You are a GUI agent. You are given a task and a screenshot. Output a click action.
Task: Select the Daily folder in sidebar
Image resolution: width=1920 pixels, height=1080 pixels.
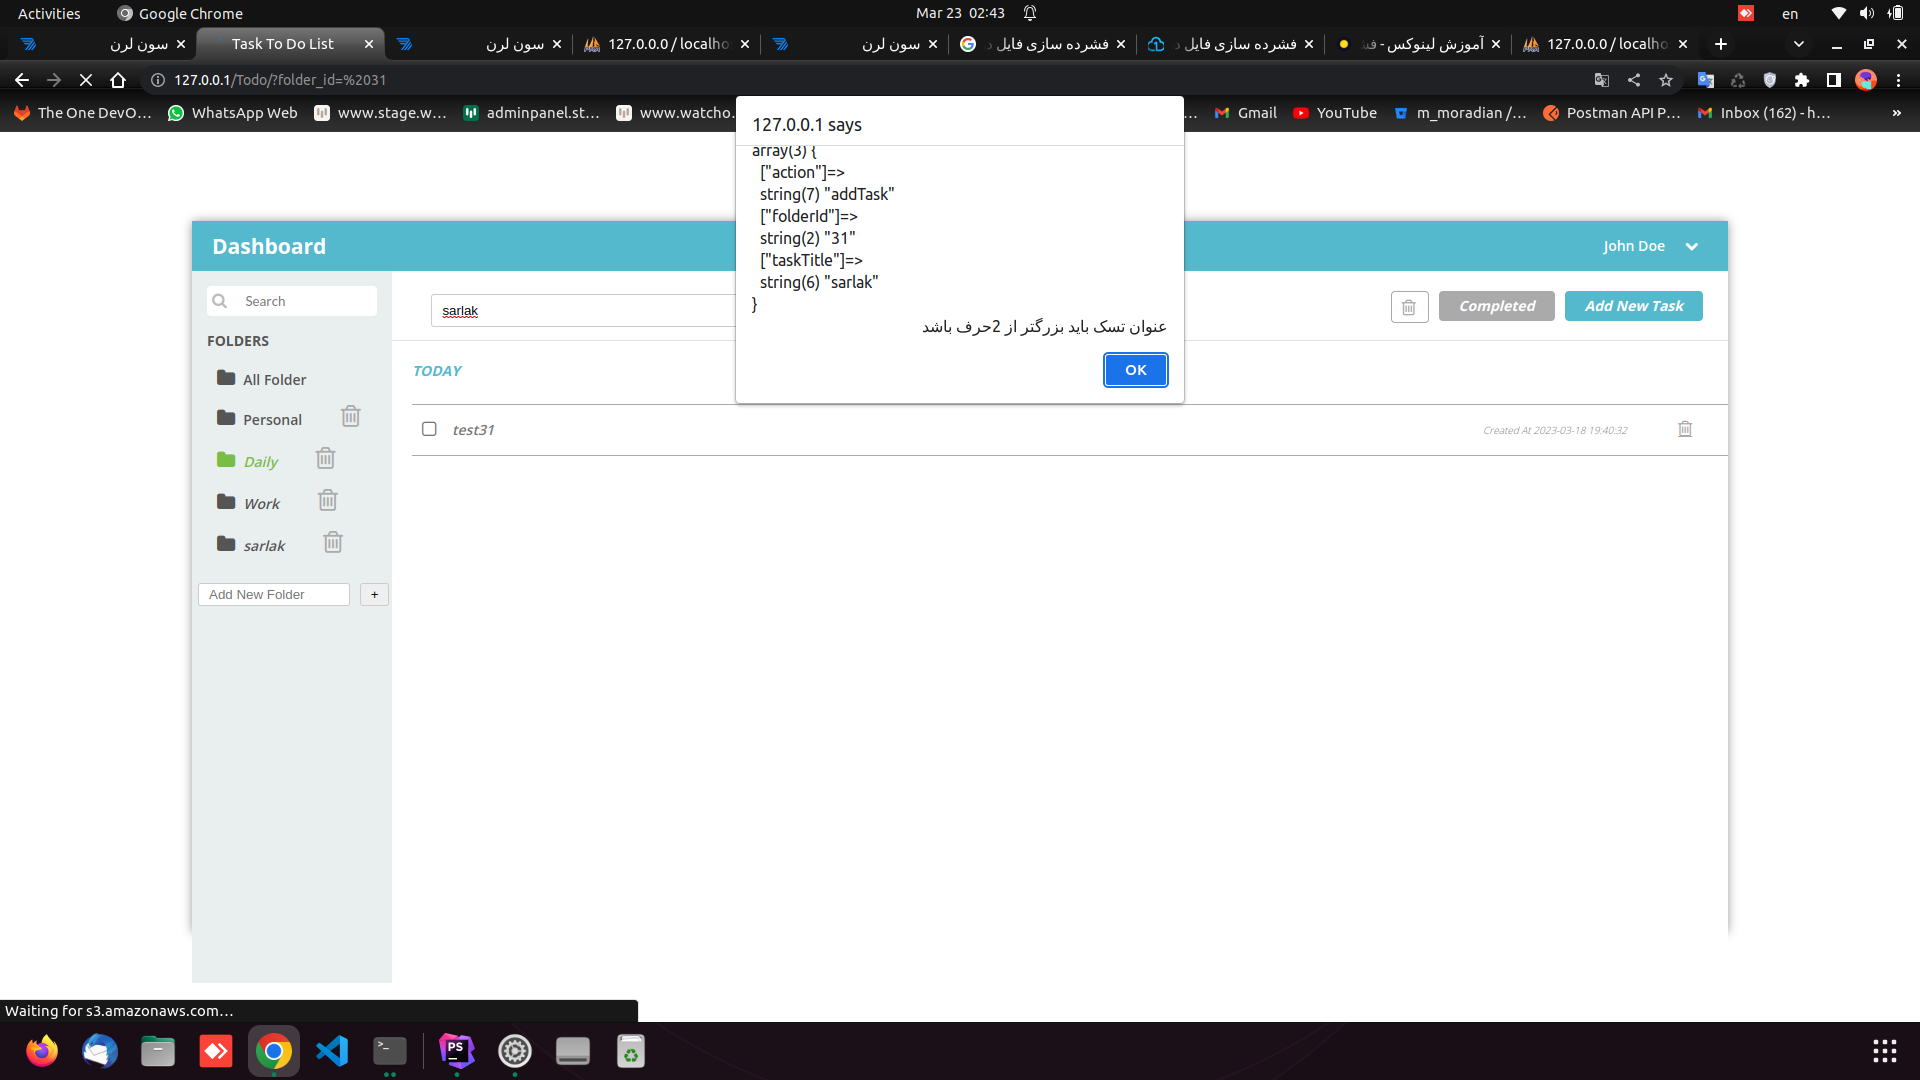click(x=260, y=460)
